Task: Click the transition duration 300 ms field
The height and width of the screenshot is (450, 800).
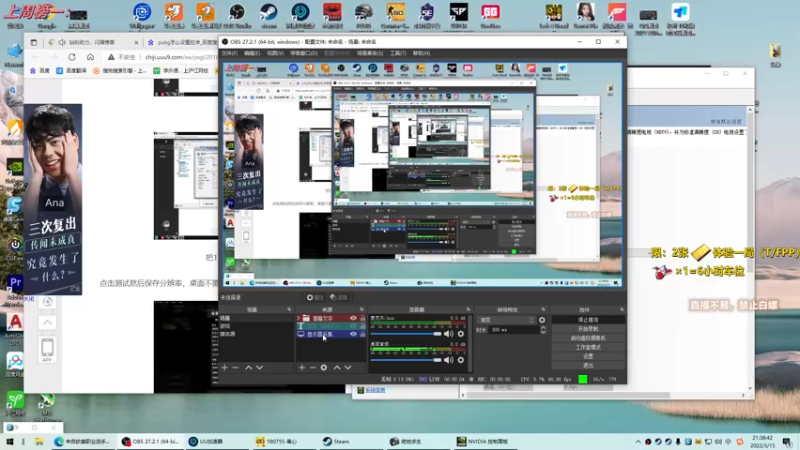Action: [513, 330]
